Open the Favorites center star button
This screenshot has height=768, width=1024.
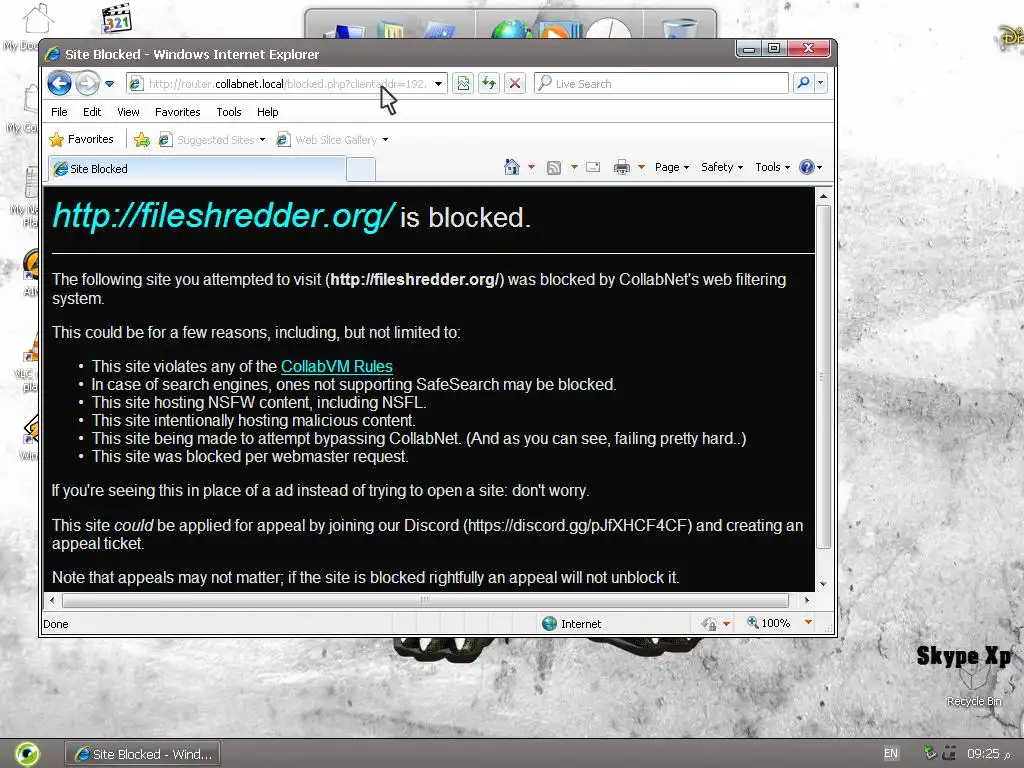tap(82, 139)
